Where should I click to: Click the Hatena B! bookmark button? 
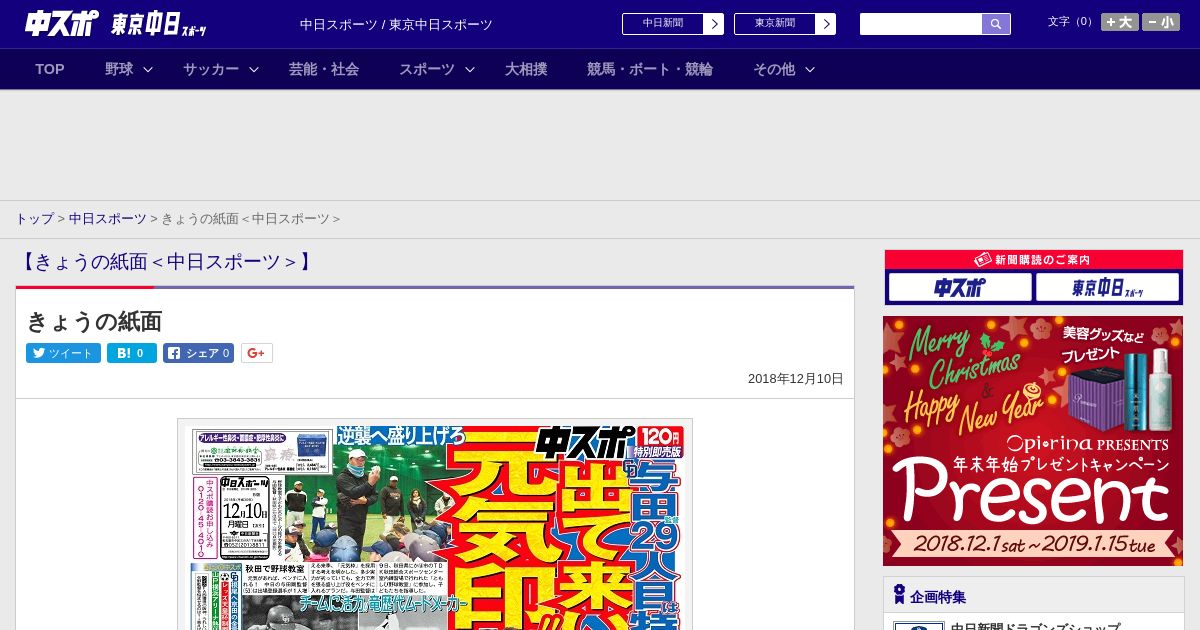(132, 353)
